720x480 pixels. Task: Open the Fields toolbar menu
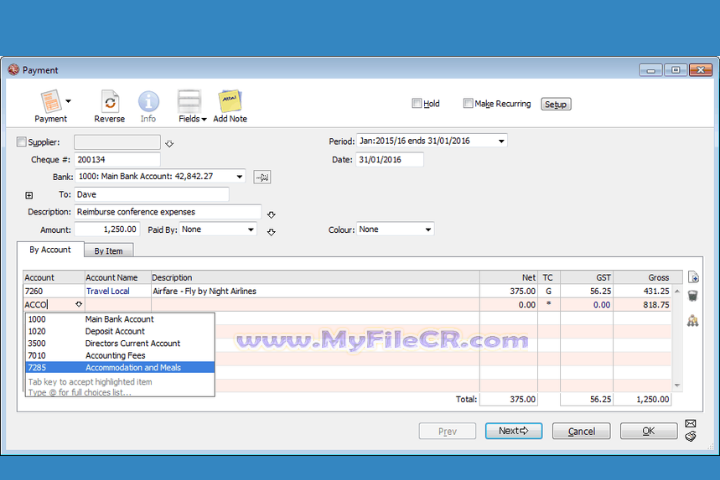click(x=192, y=106)
